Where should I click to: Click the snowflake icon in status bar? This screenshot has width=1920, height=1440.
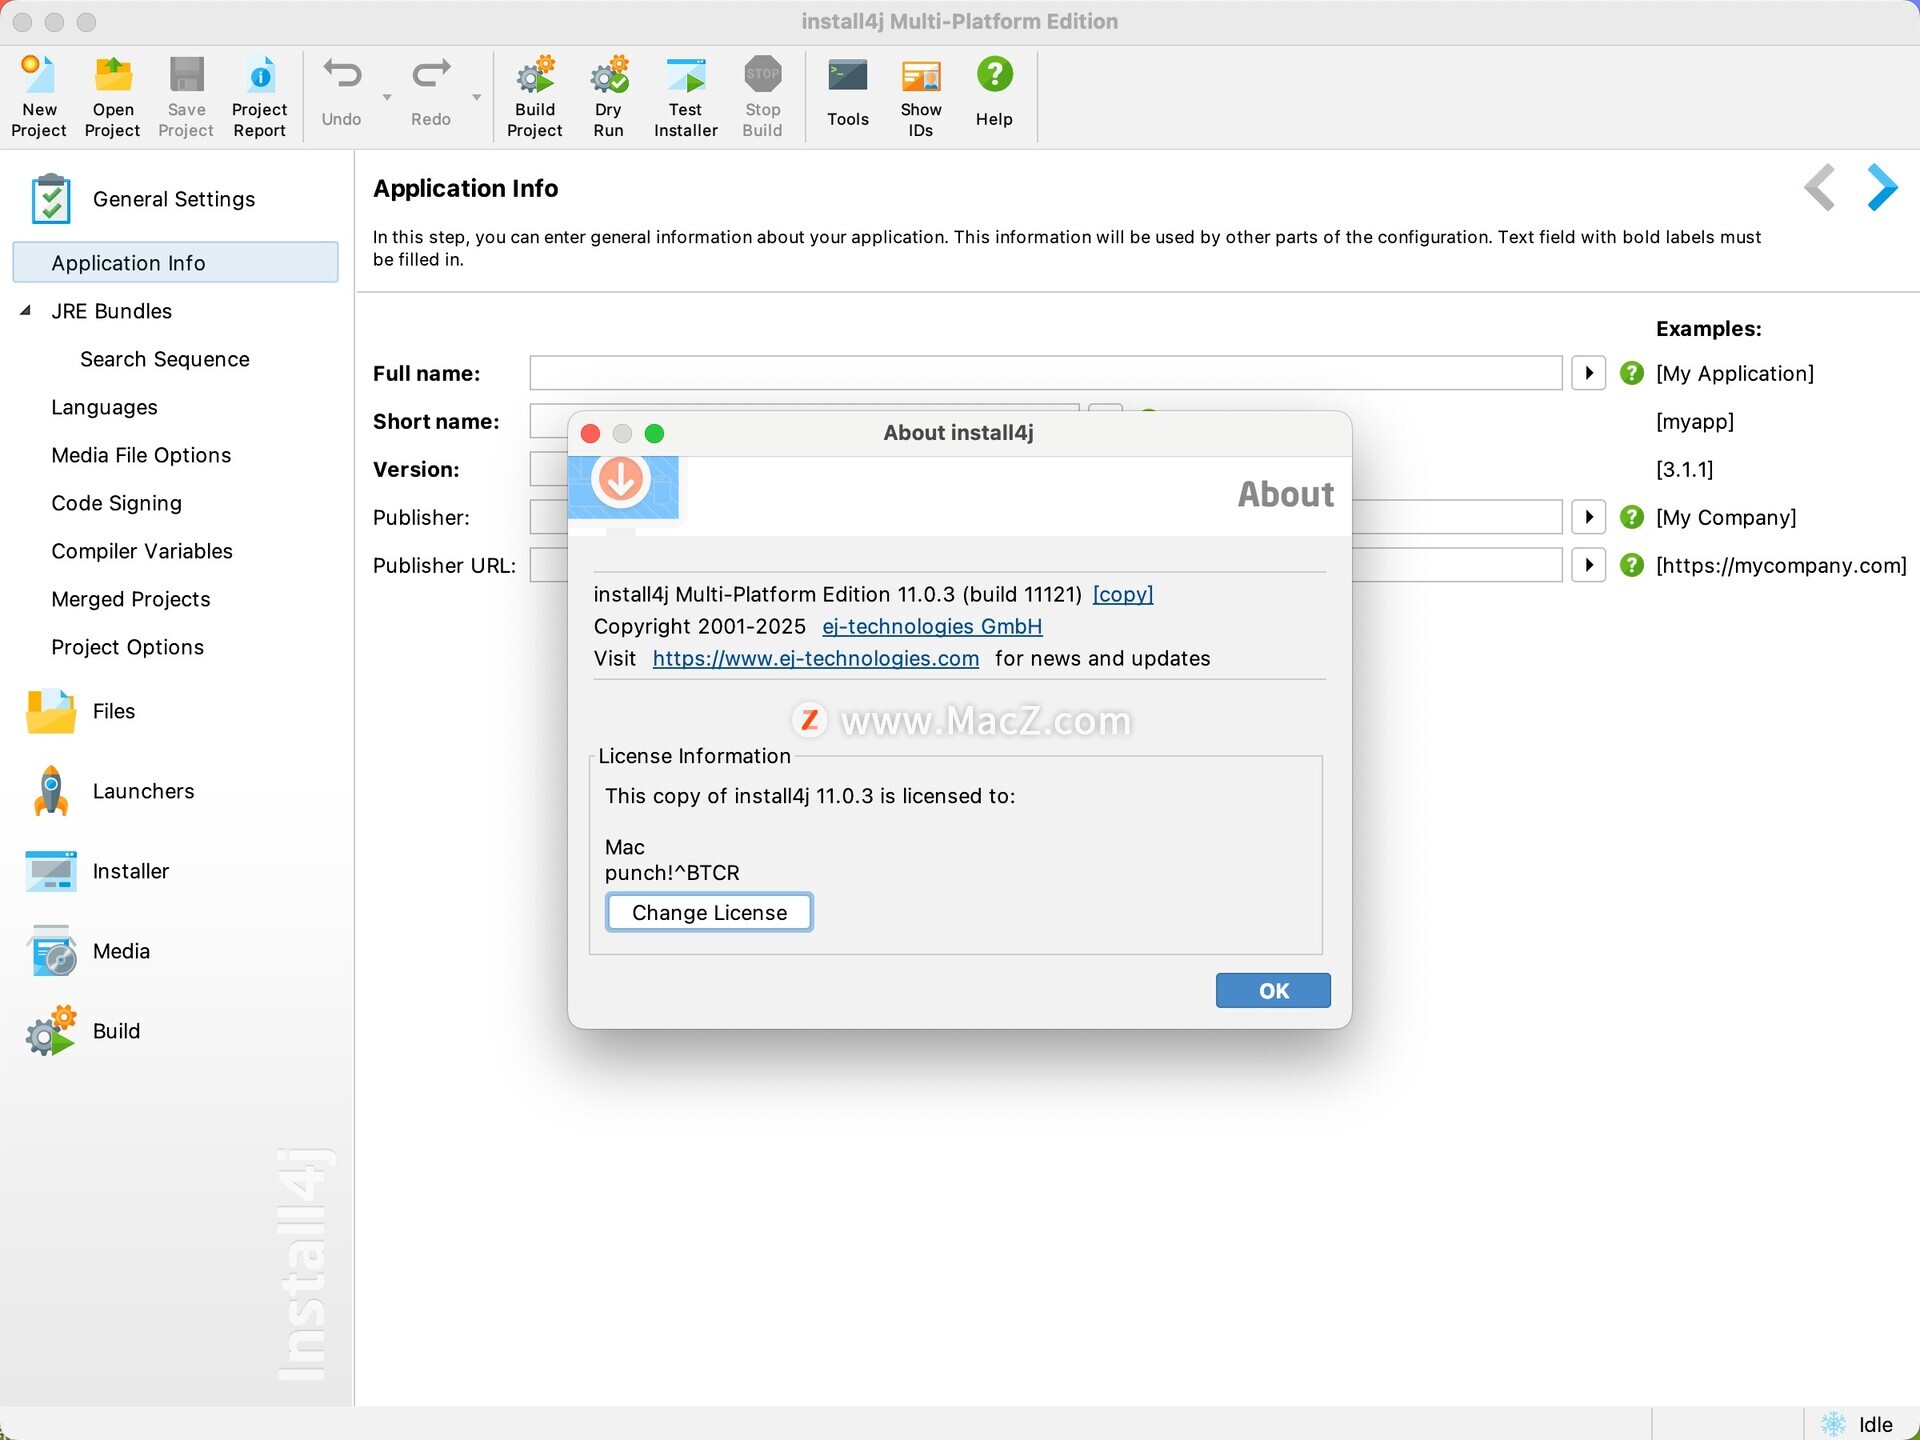(1833, 1424)
